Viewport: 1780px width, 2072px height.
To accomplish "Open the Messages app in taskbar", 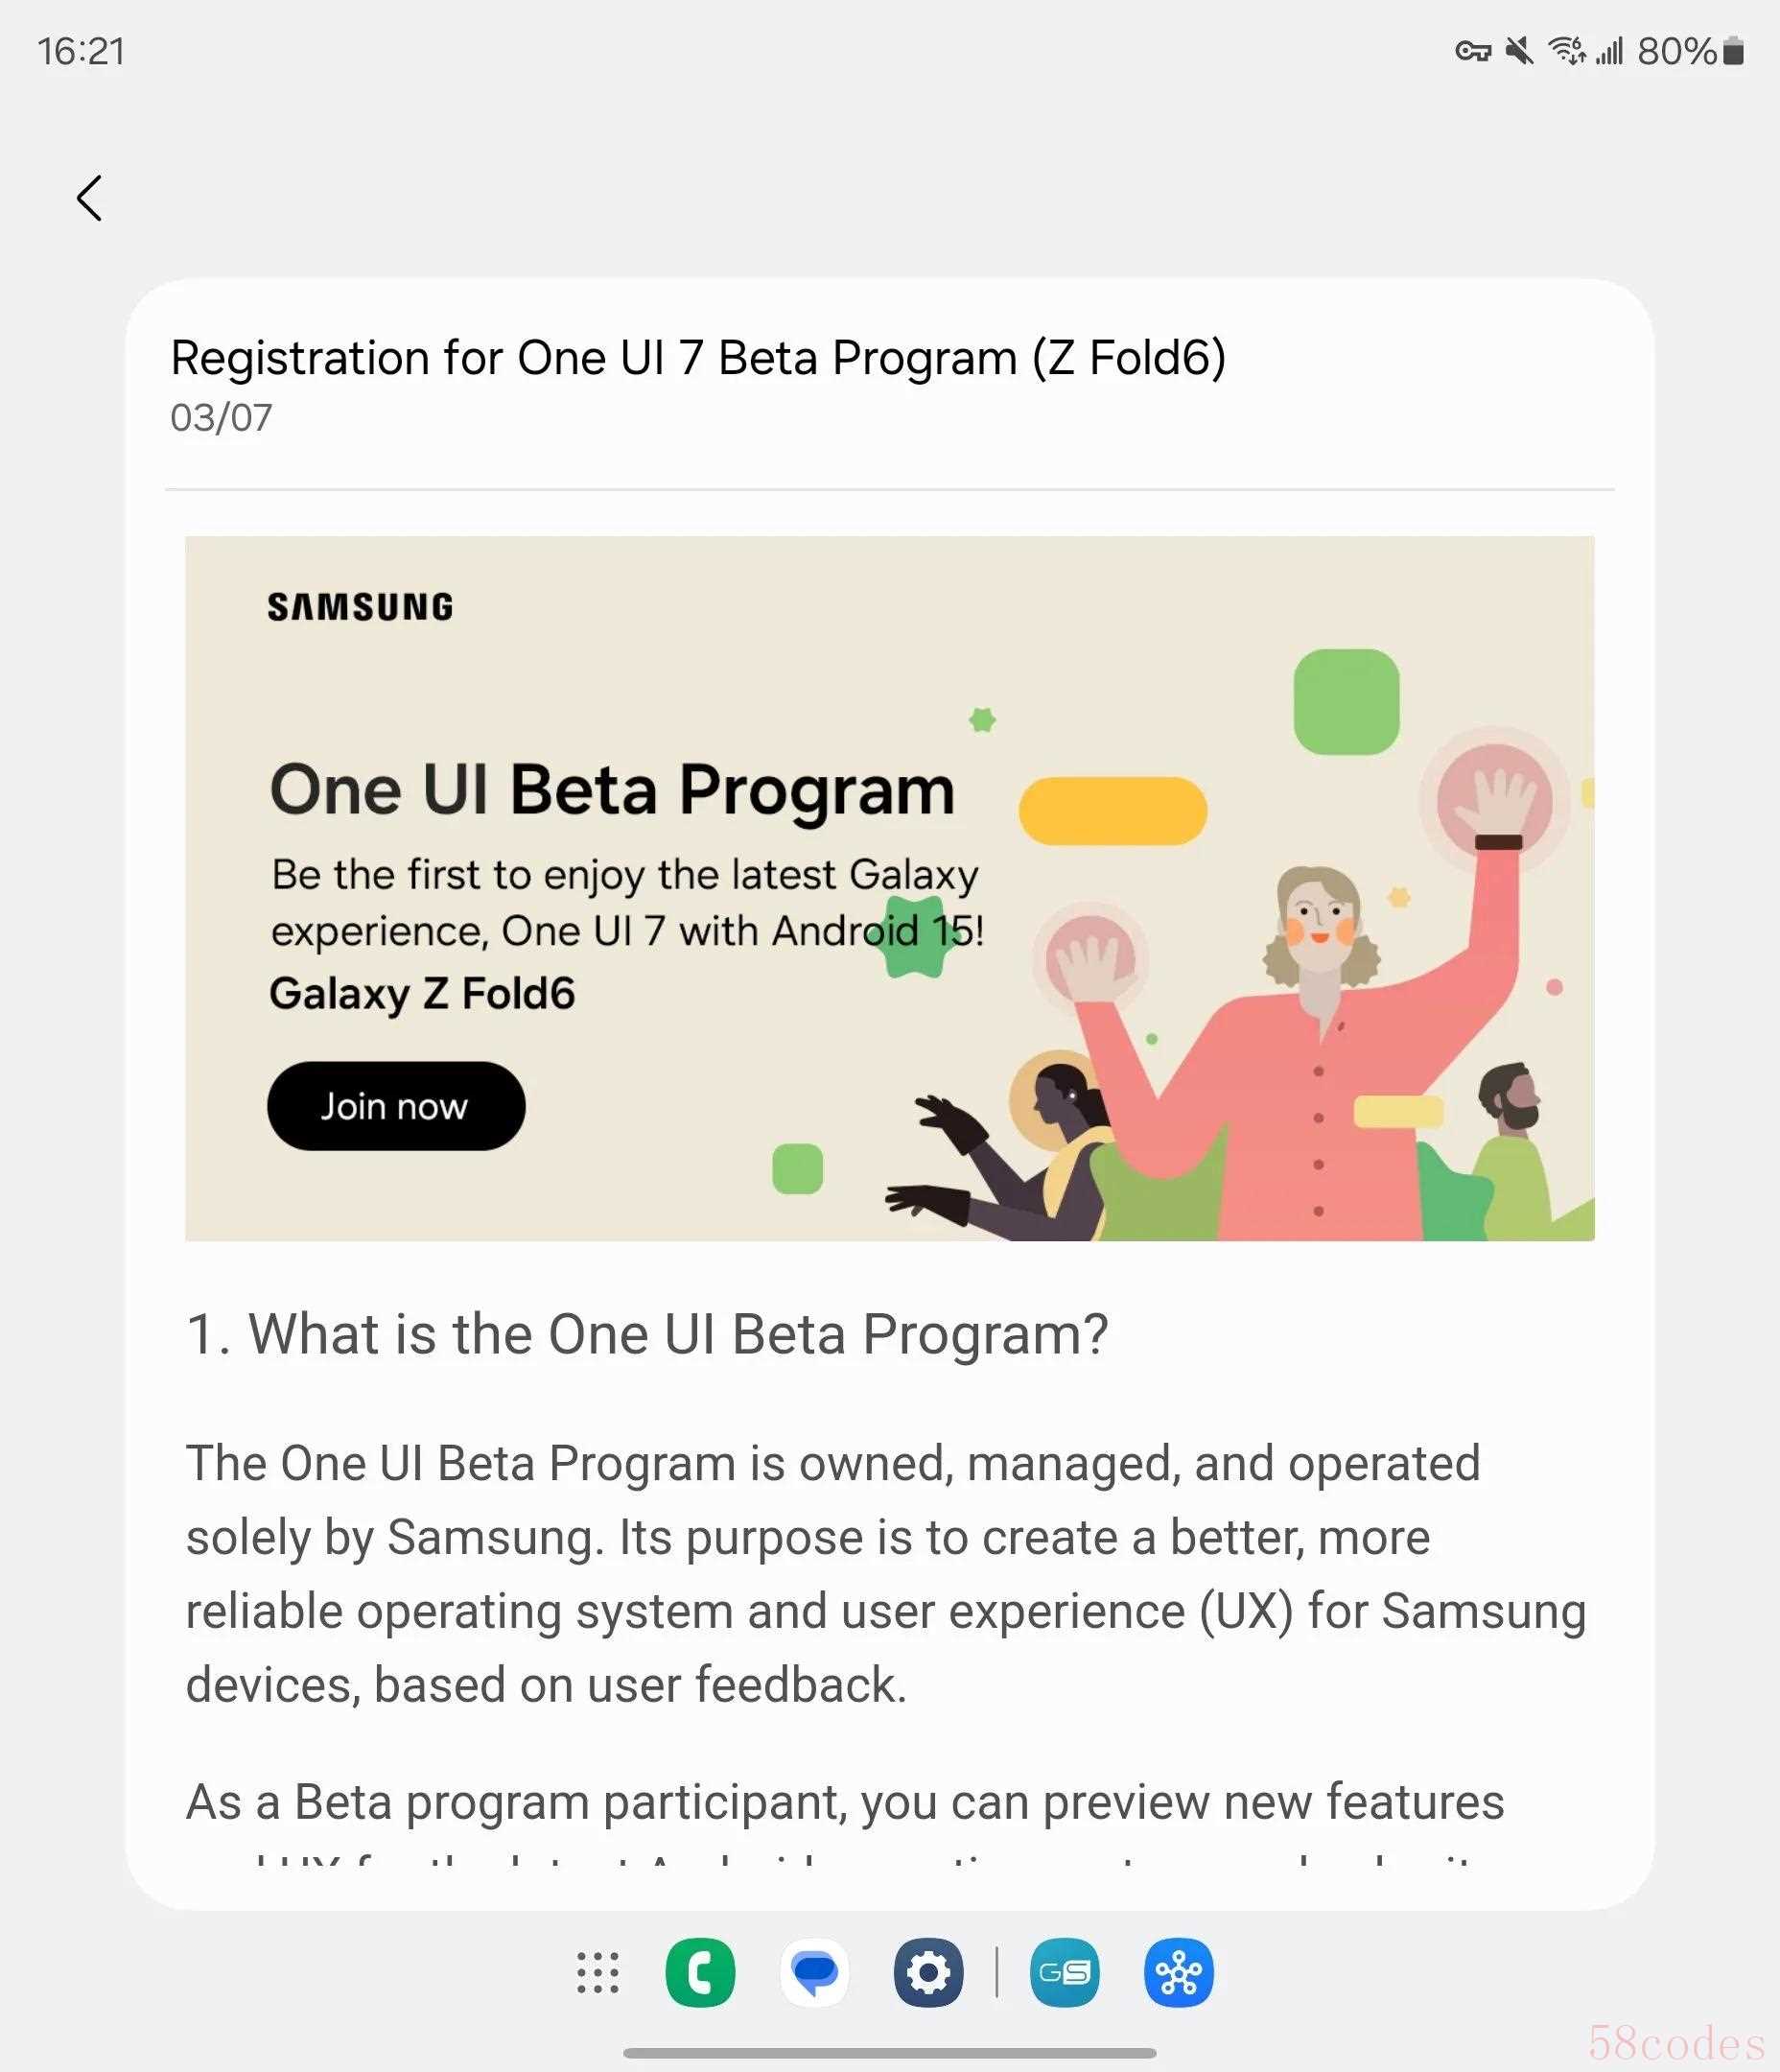I will [x=814, y=1972].
